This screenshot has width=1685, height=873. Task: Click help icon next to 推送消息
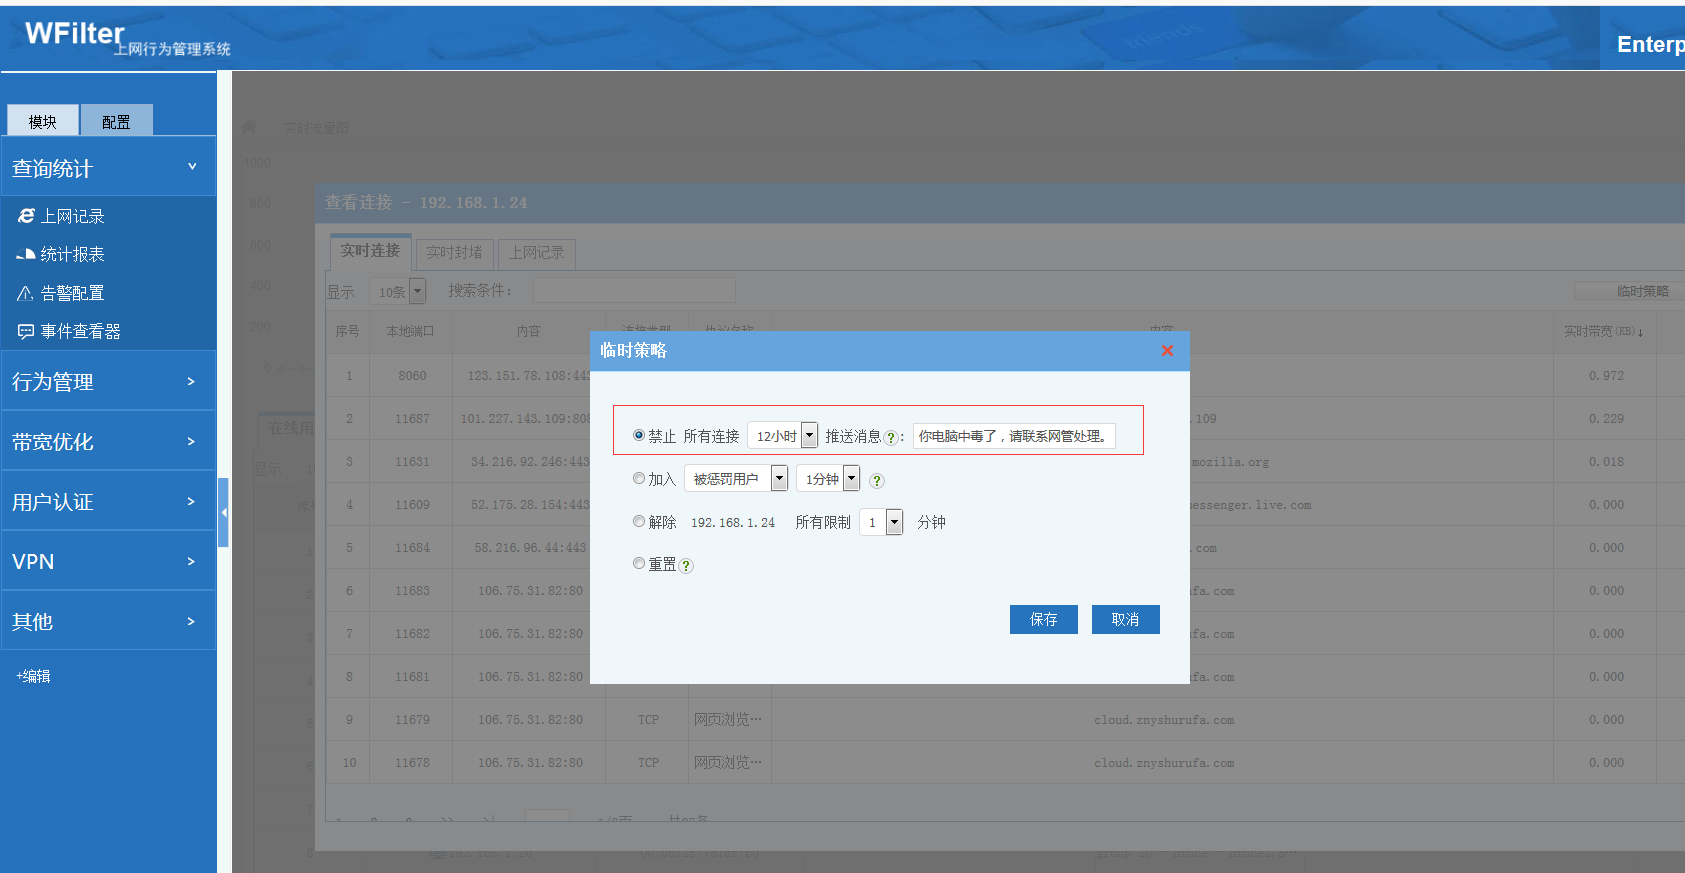[891, 438]
